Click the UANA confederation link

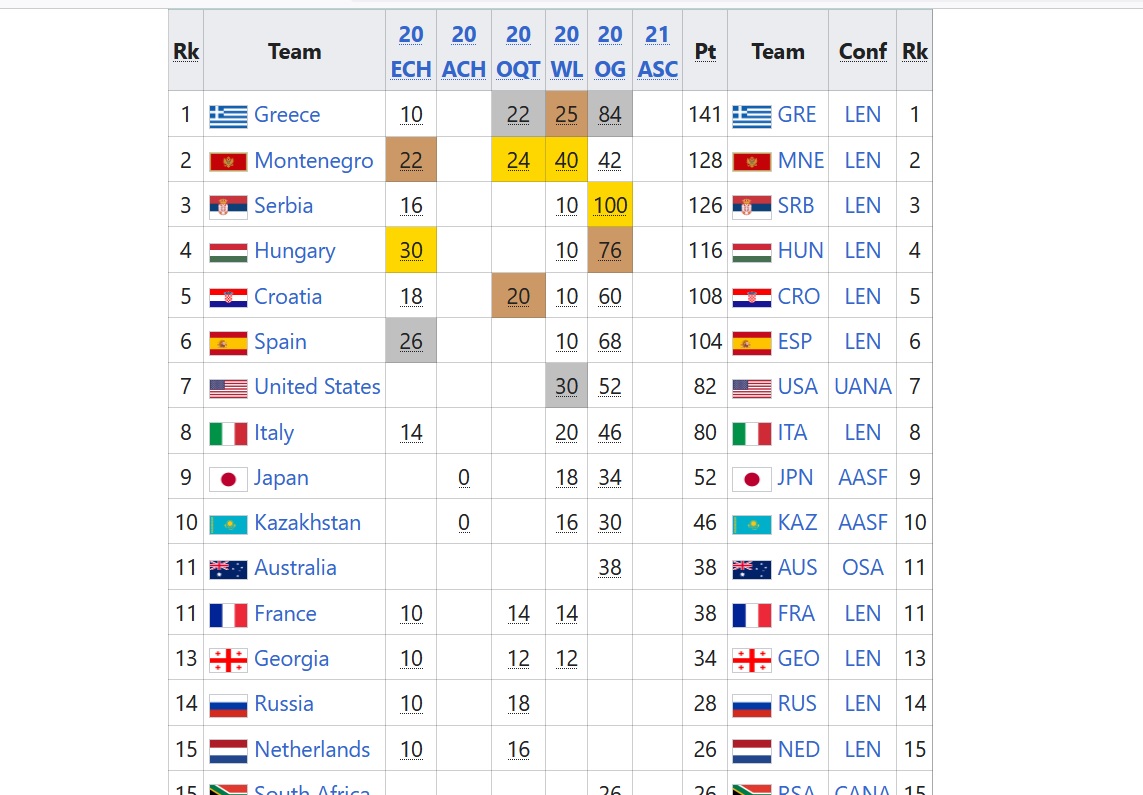tap(862, 387)
